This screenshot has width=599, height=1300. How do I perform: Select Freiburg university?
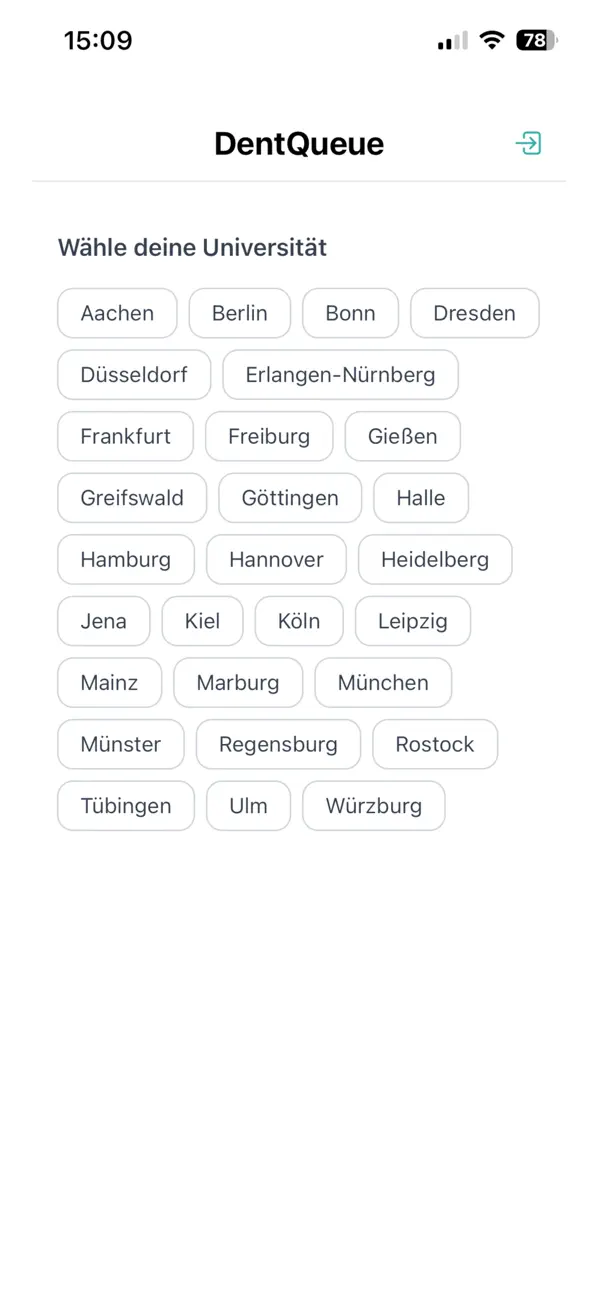coord(269,436)
